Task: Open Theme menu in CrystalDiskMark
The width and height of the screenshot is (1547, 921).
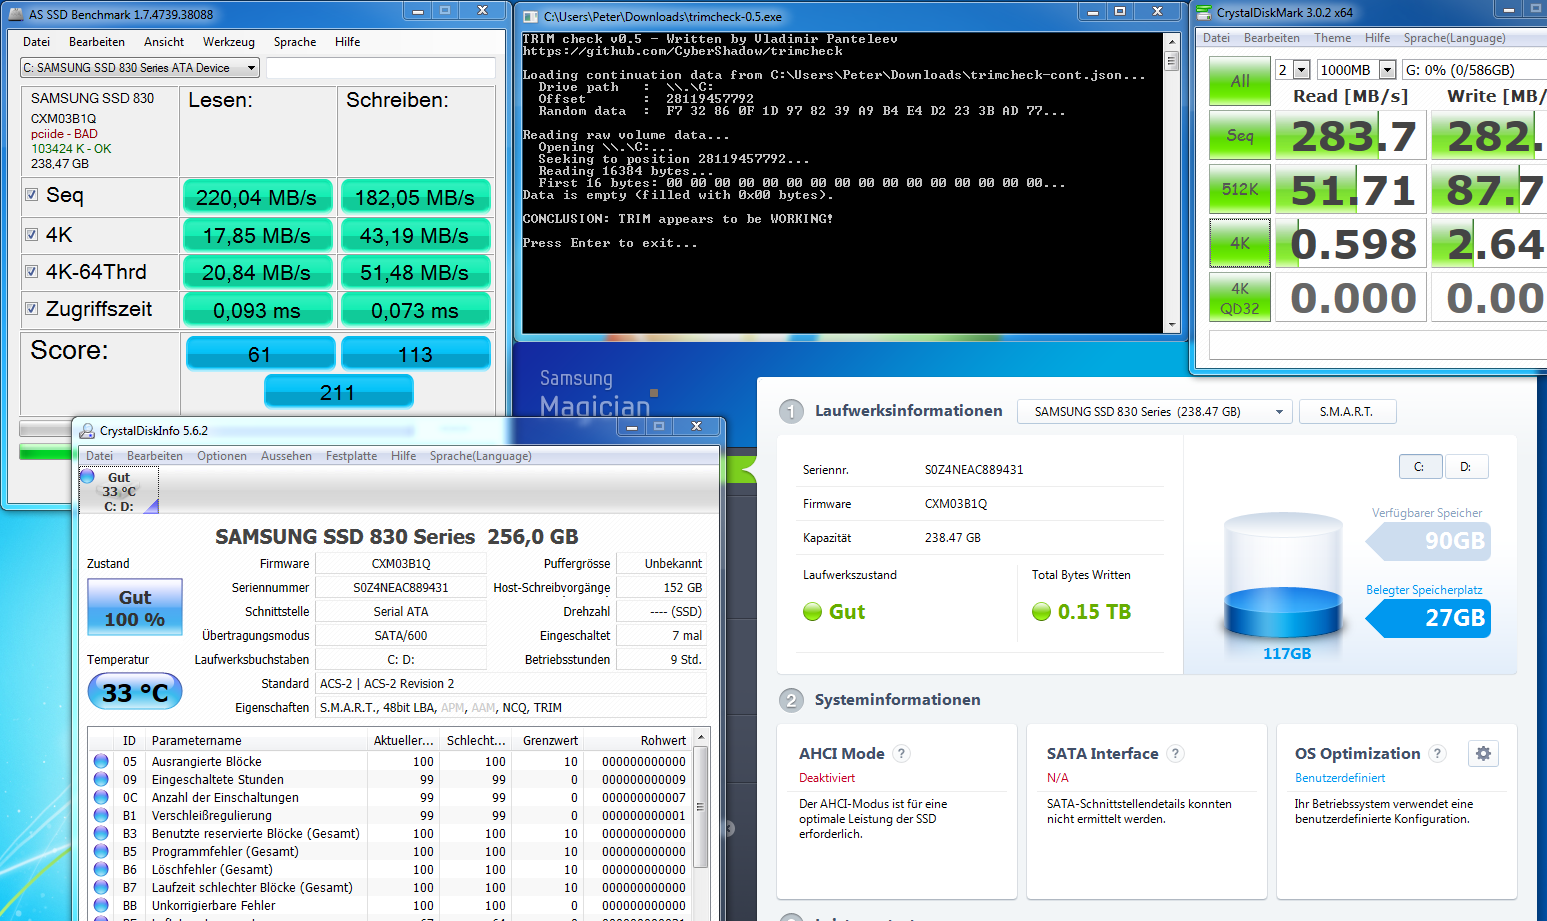Action: click(1332, 38)
